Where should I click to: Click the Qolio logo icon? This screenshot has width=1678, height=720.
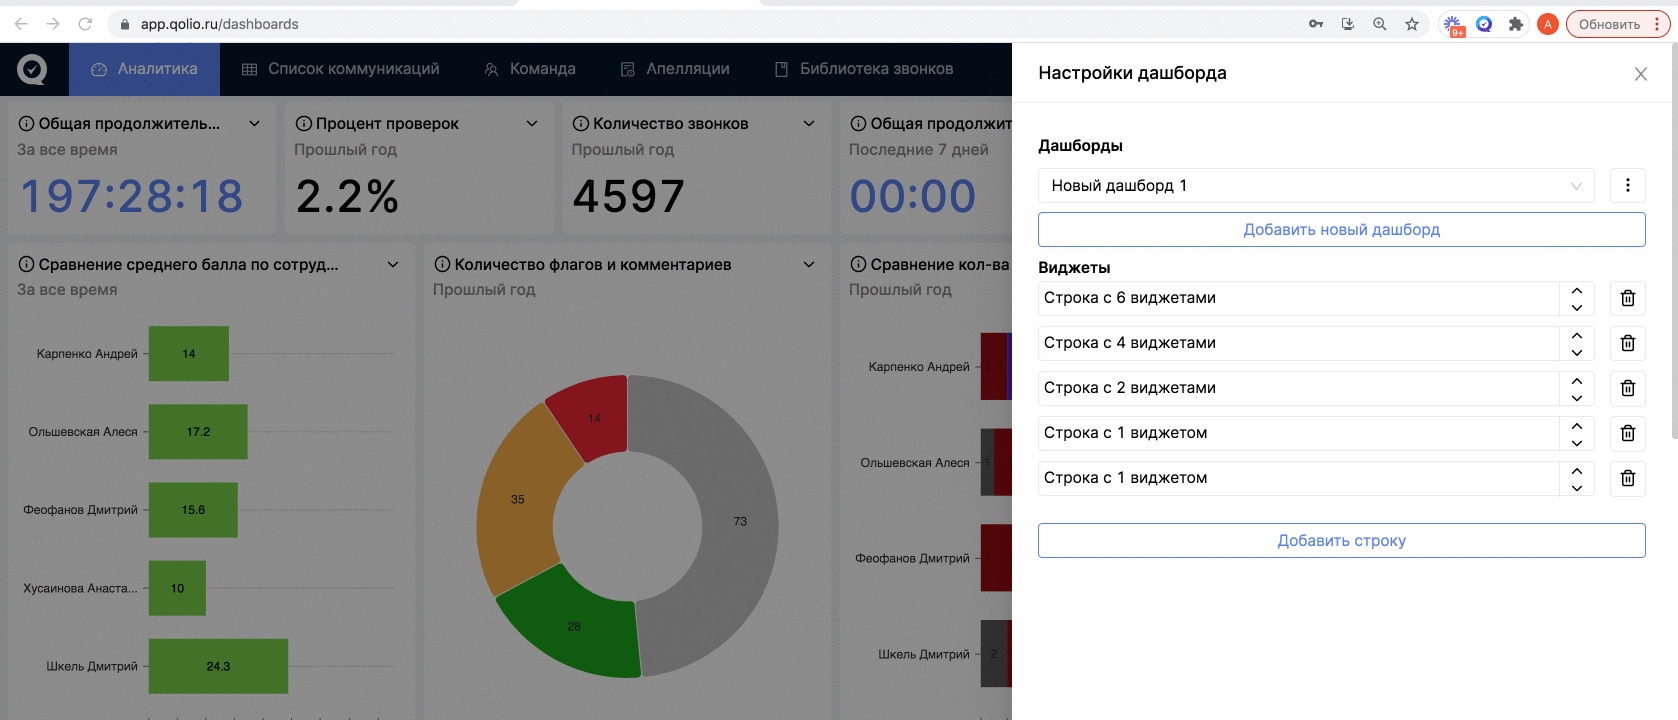32,69
